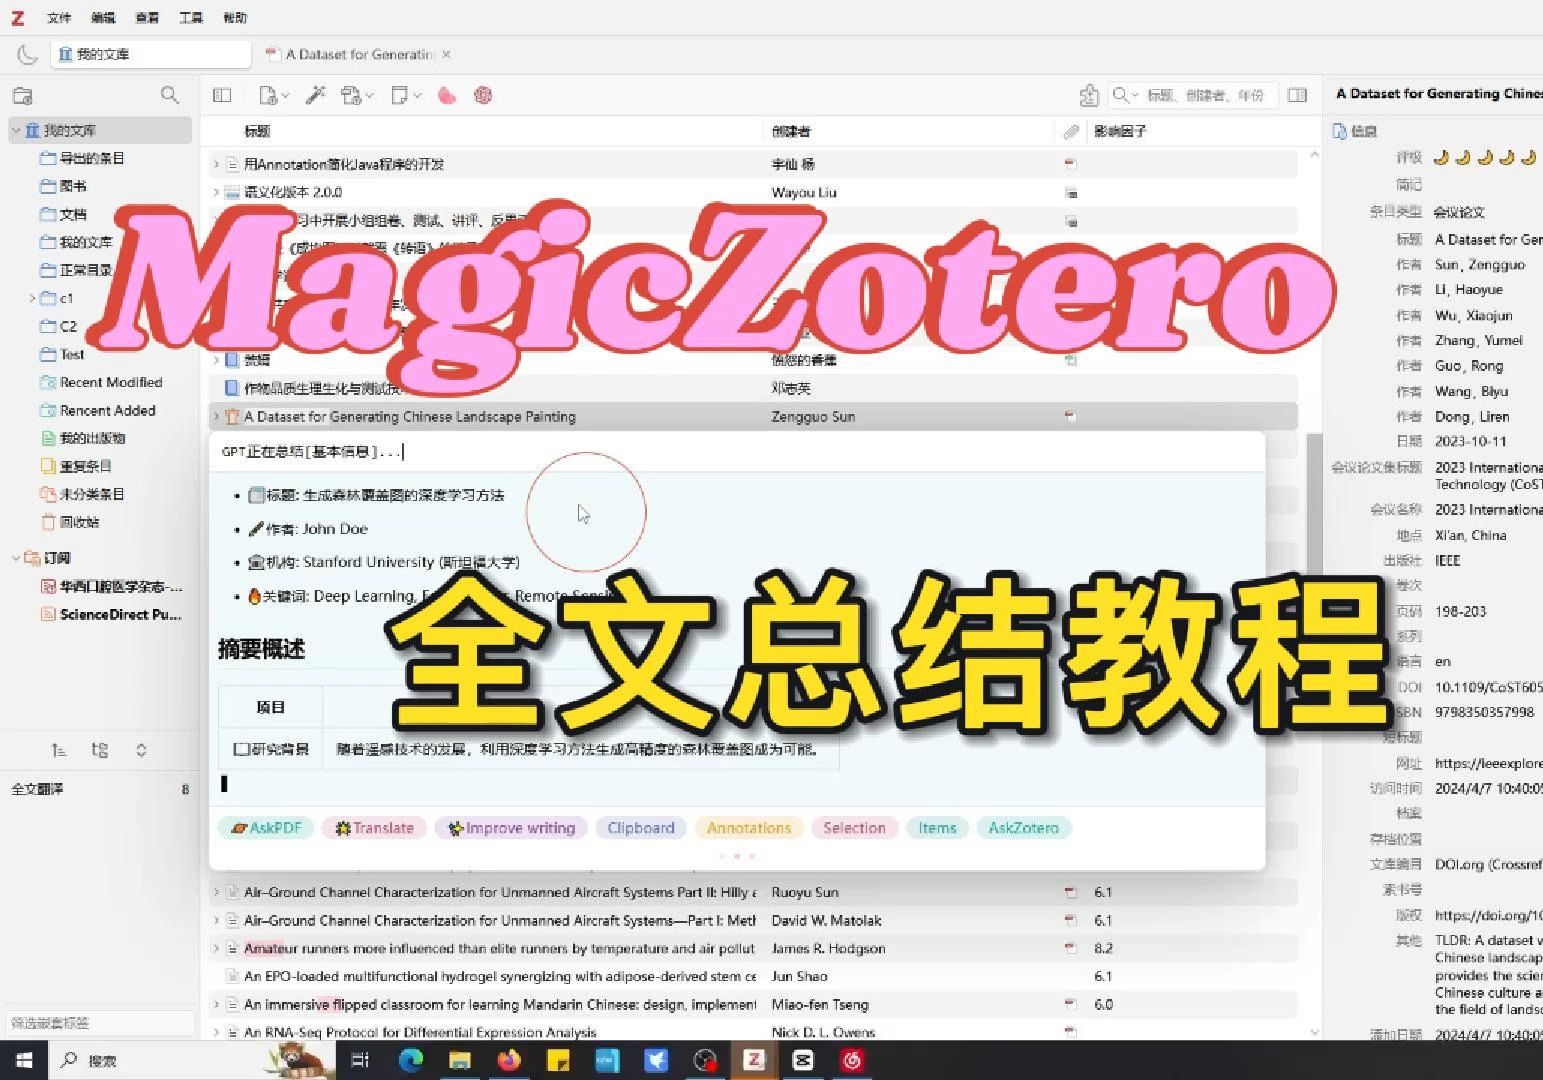Screen dimensions: 1543x1080
Task: Click the tag pane collapse/expand arrows icon
Action: pos(141,750)
